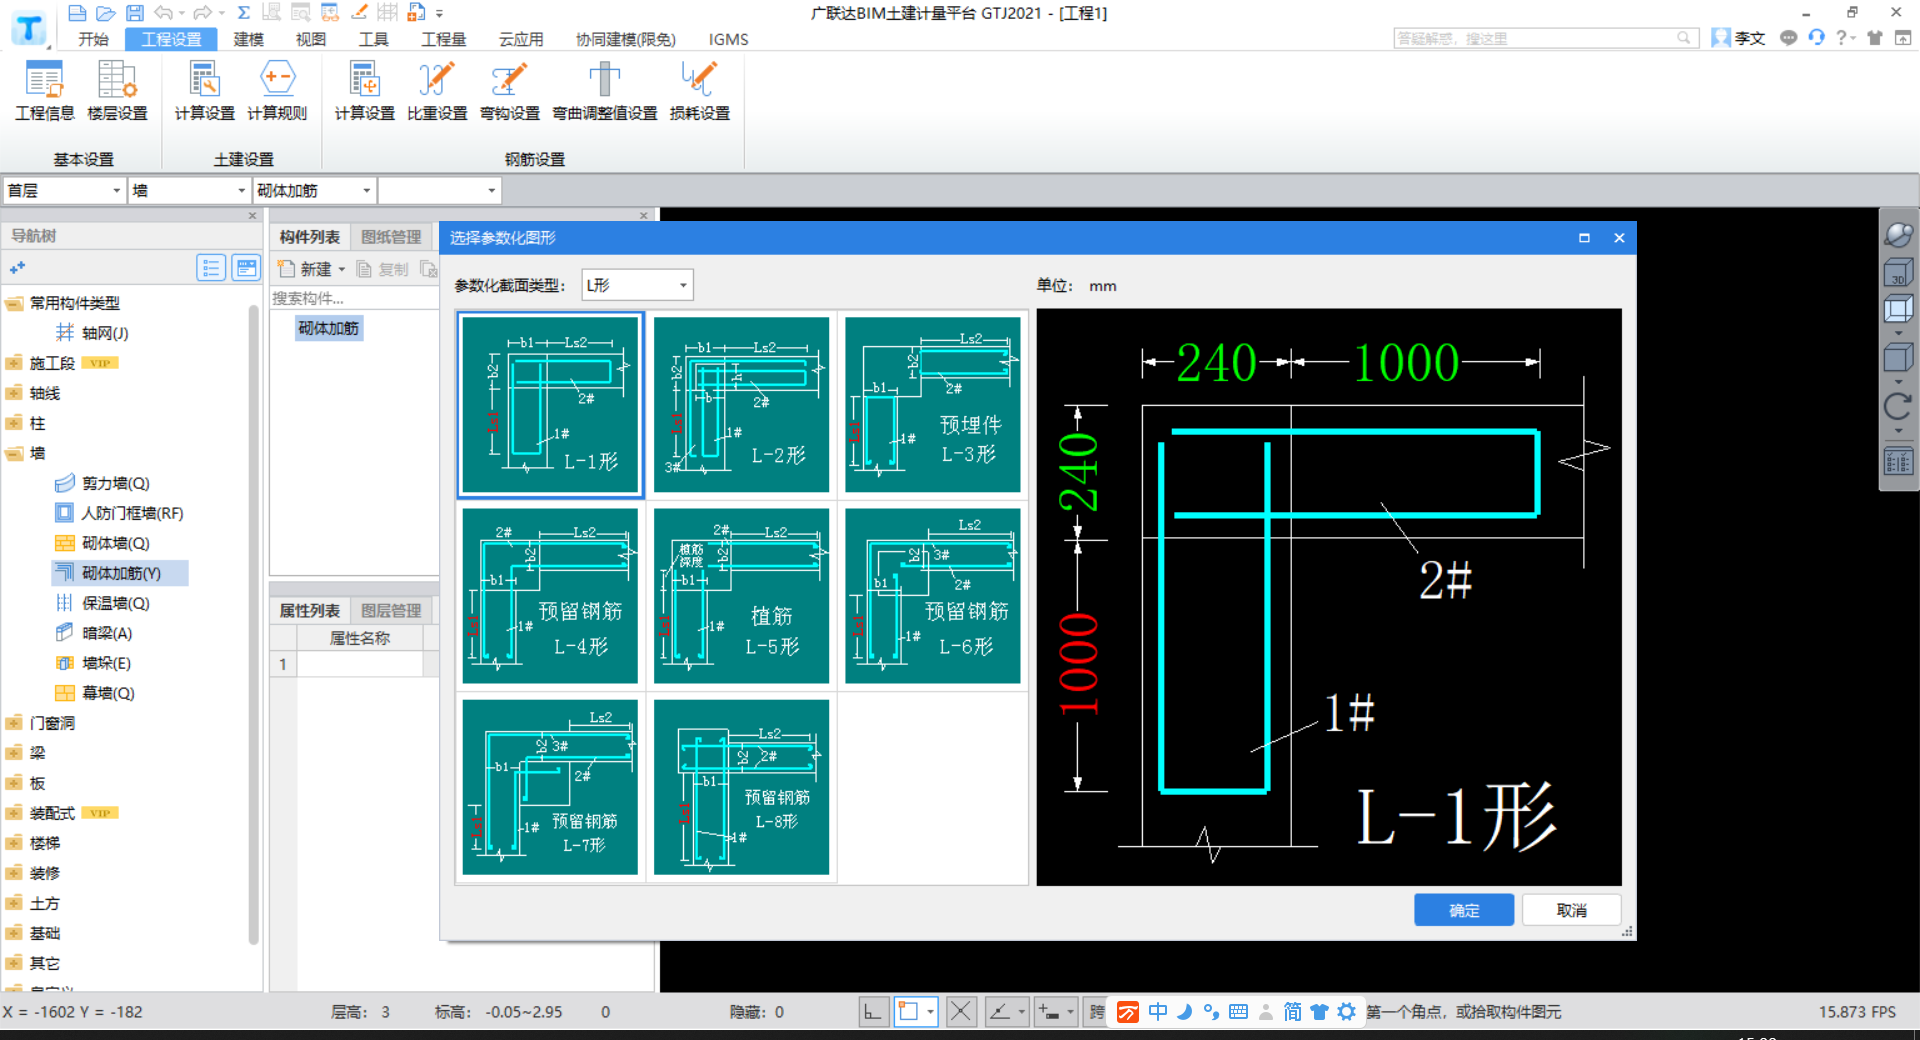1920x1040 pixels.
Task: Expand the 柱 tree category
Action: tap(14, 423)
